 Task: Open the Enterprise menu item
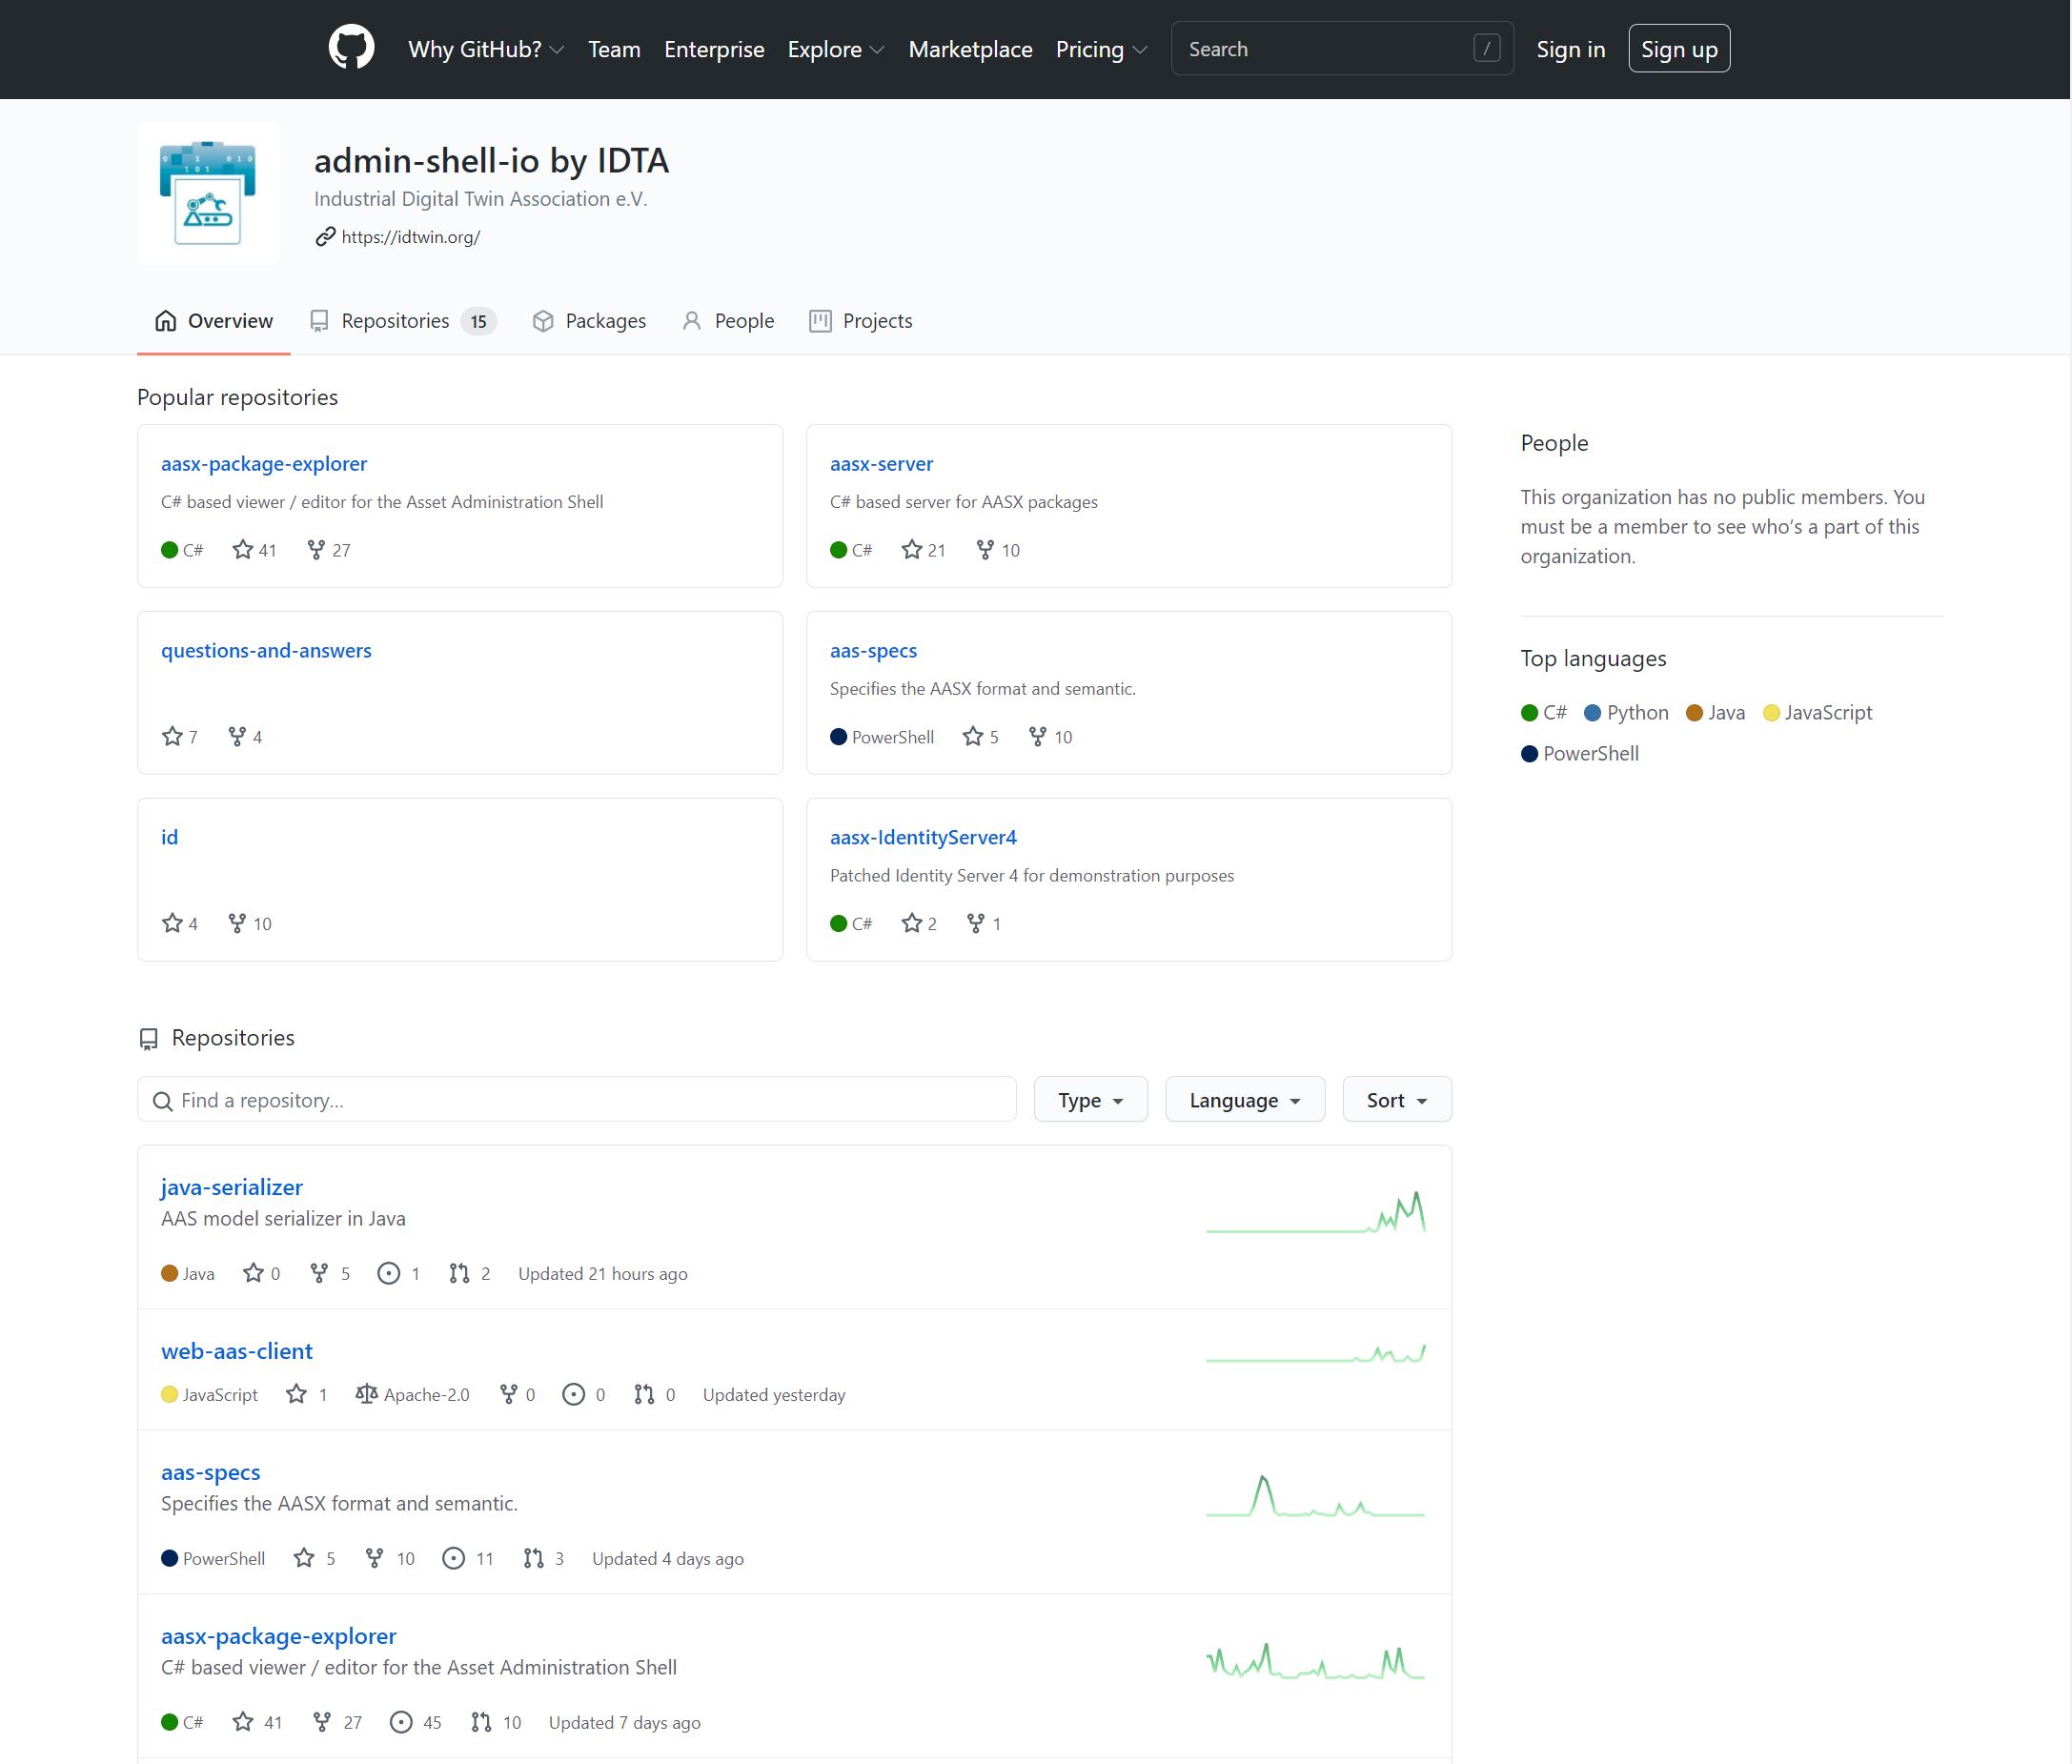714,49
